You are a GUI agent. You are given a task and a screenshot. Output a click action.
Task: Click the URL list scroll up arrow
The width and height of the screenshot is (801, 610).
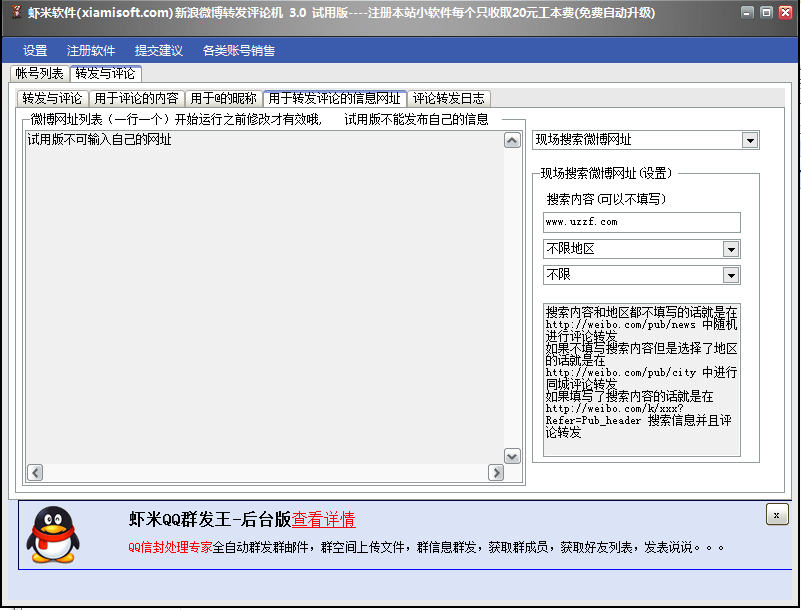[x=512, y=140]
